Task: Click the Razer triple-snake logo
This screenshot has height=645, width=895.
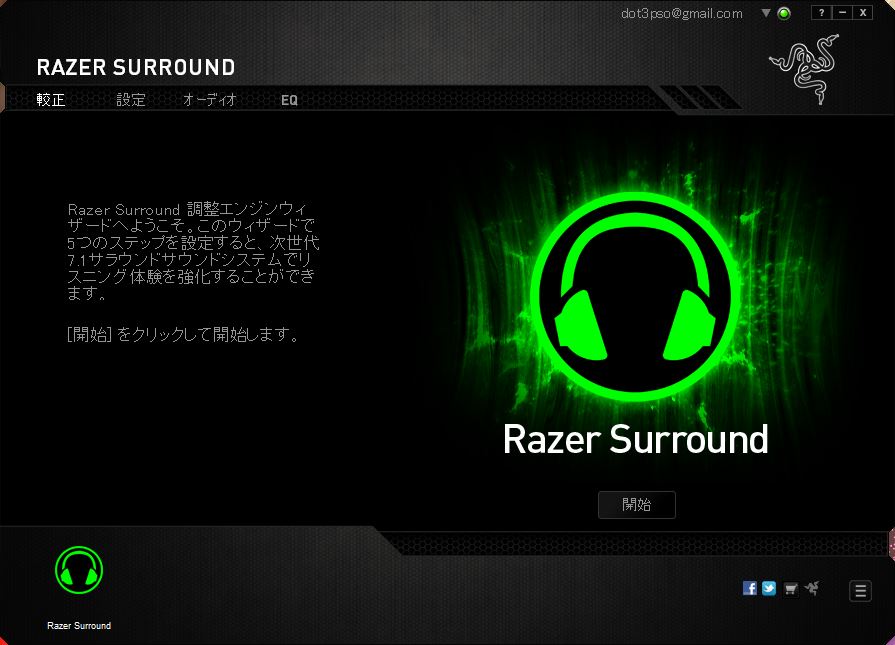Action: [x=805, y=69]
